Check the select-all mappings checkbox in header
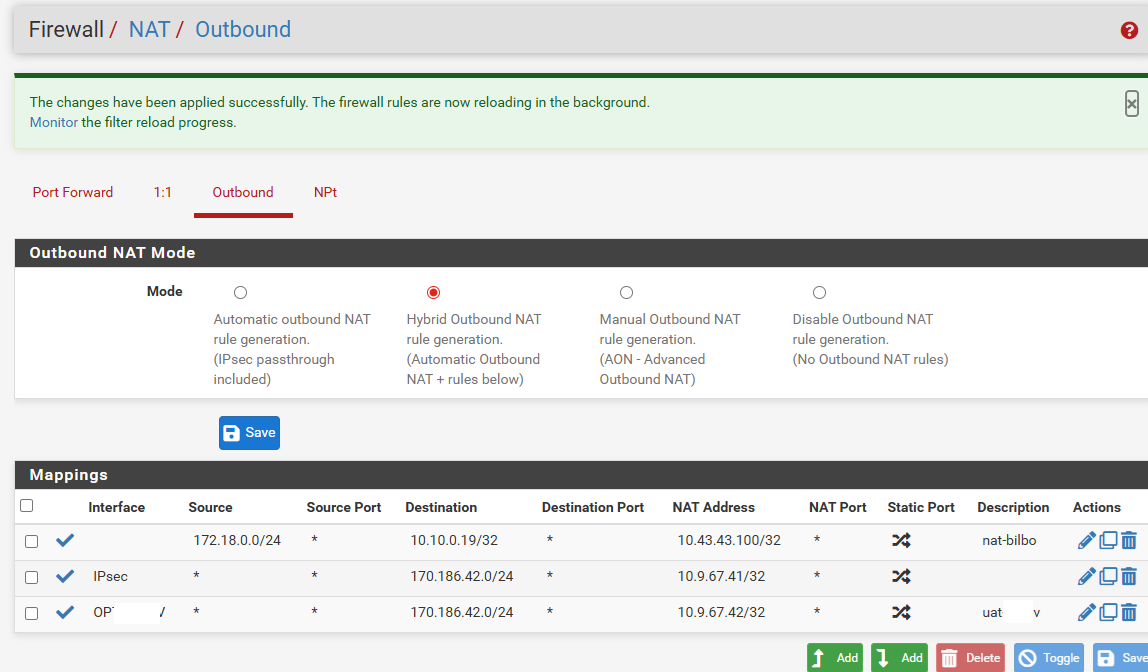This screenshot has width=1148, height=672. (27, 506)
